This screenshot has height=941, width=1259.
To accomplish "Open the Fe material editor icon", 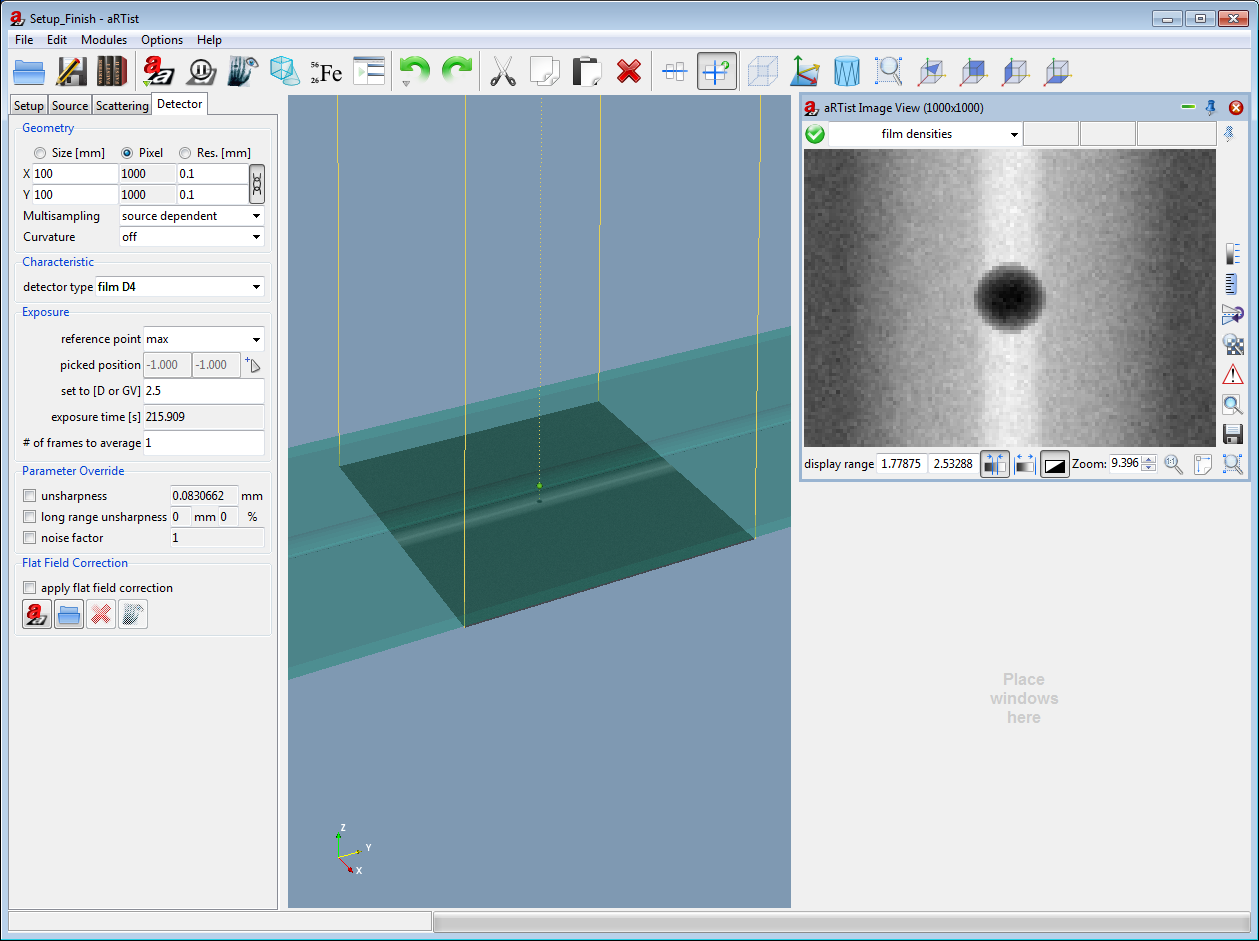I will (x=326, y=72).
